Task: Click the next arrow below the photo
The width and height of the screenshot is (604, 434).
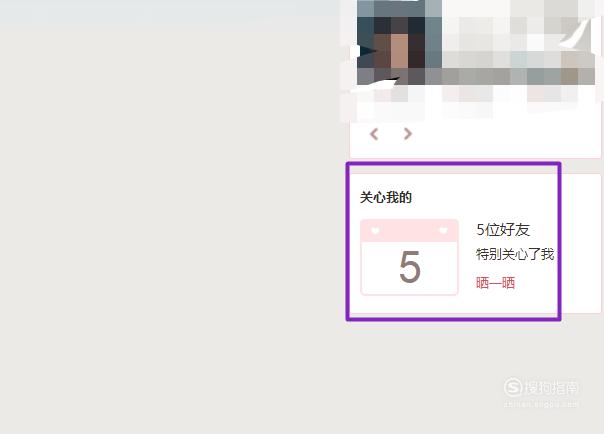Action: (408, 134)
